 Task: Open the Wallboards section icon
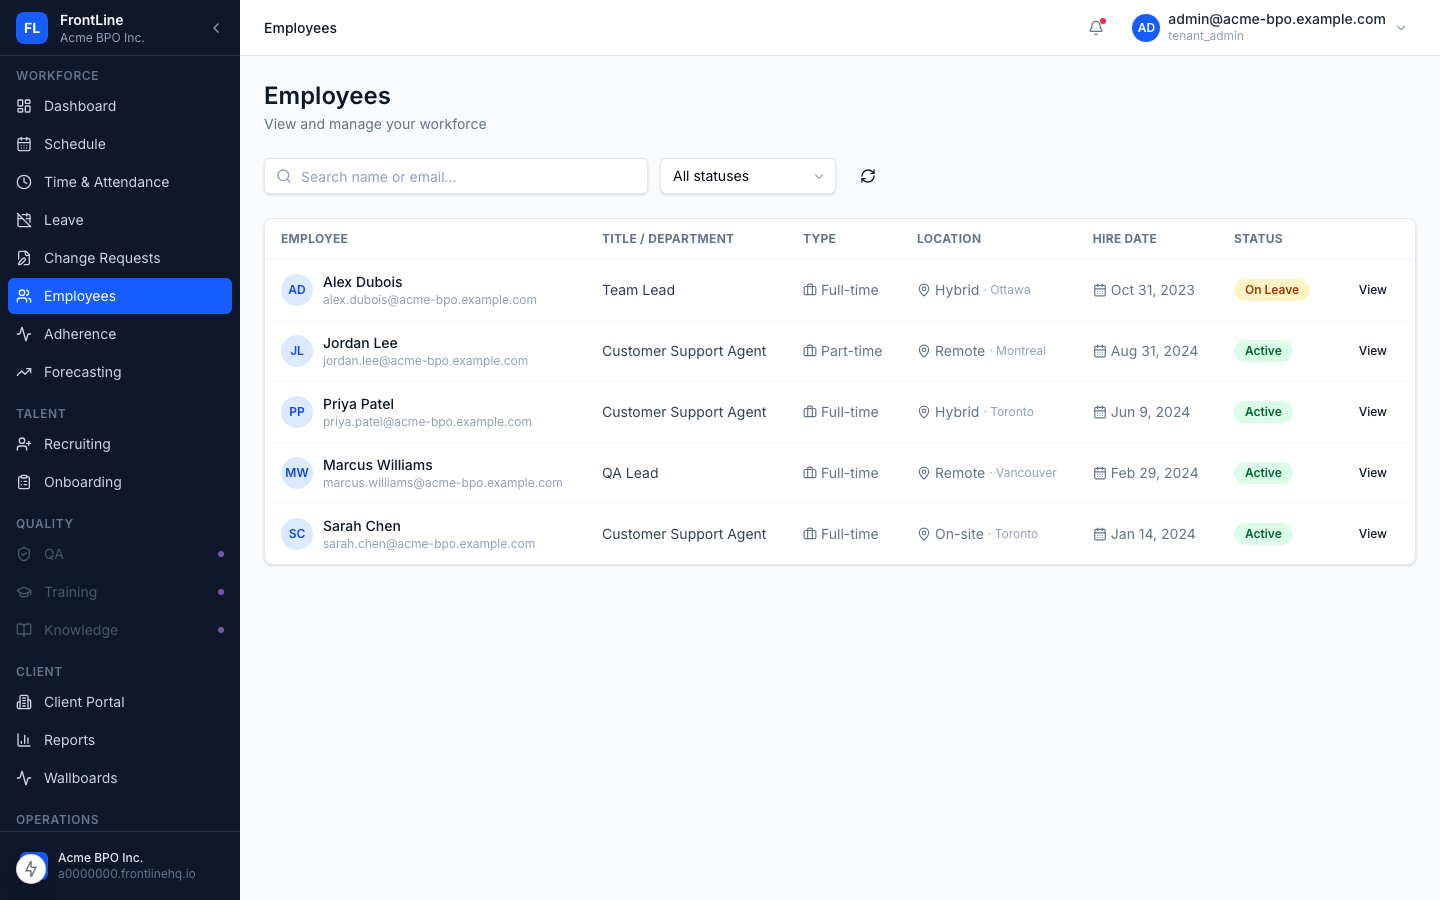point(24,778)
